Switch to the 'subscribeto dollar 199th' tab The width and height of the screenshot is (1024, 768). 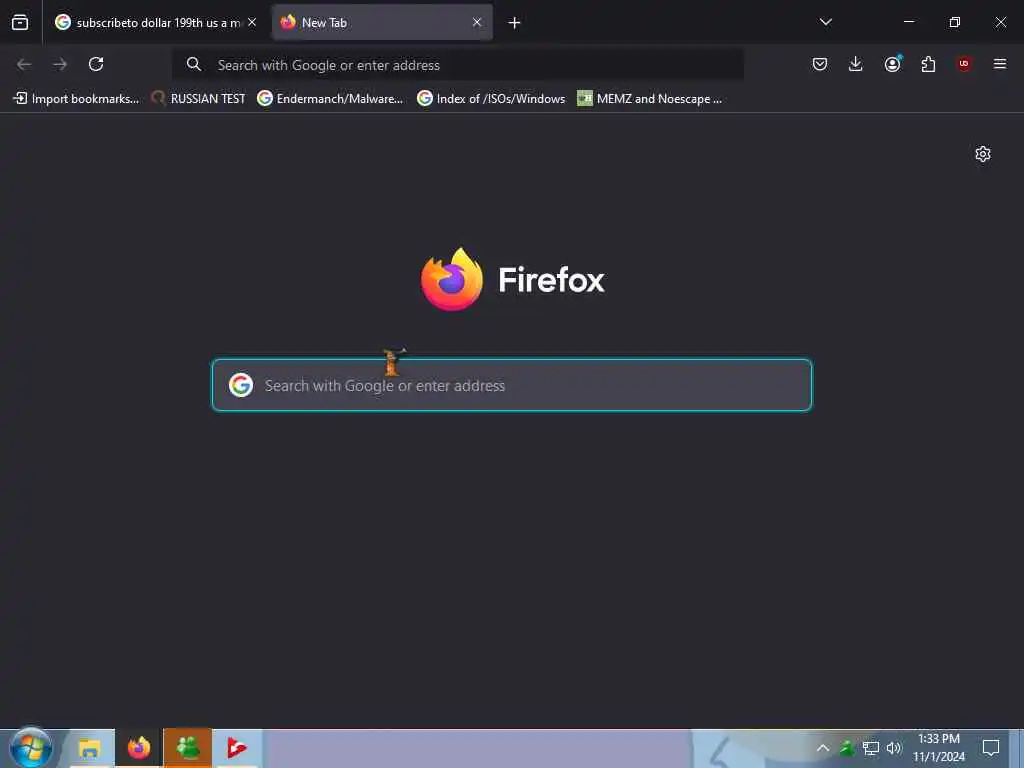coord(155,22)
